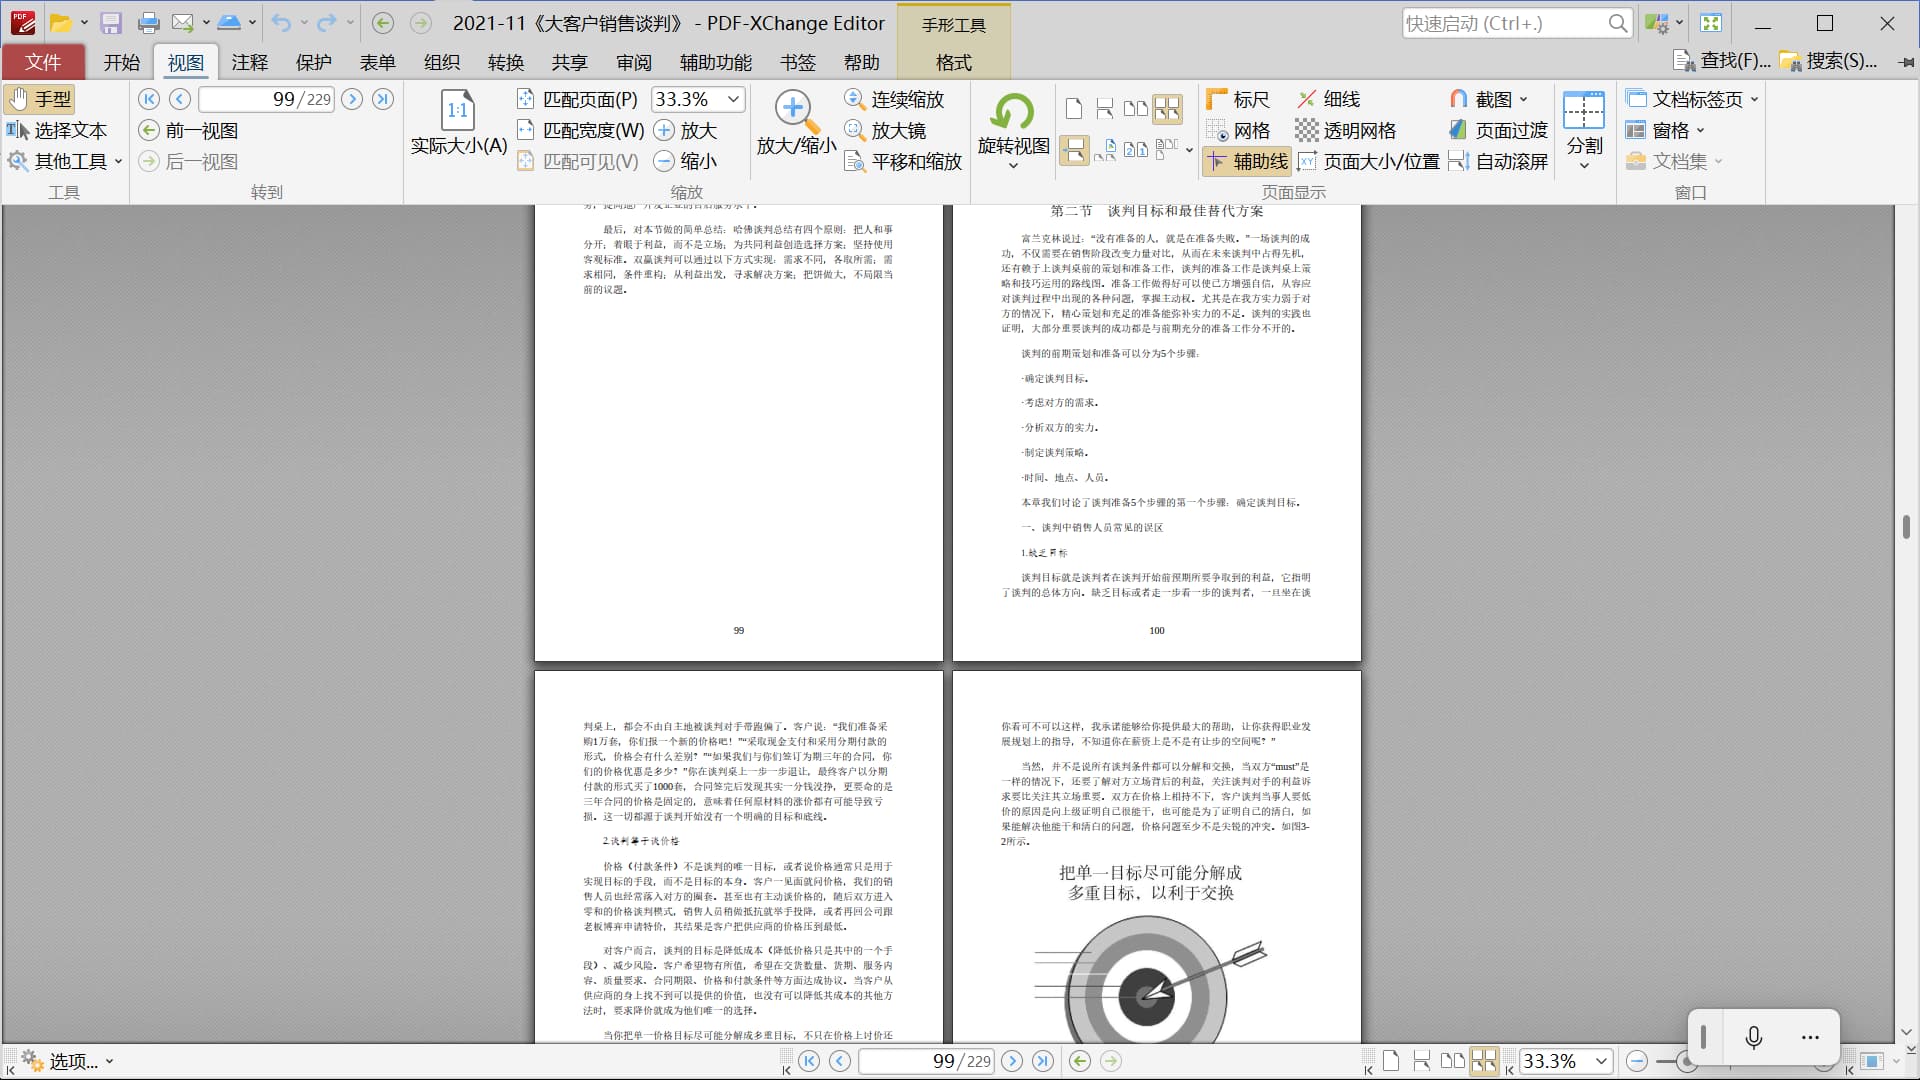Click the Previous View (前一视图) button

189,130
